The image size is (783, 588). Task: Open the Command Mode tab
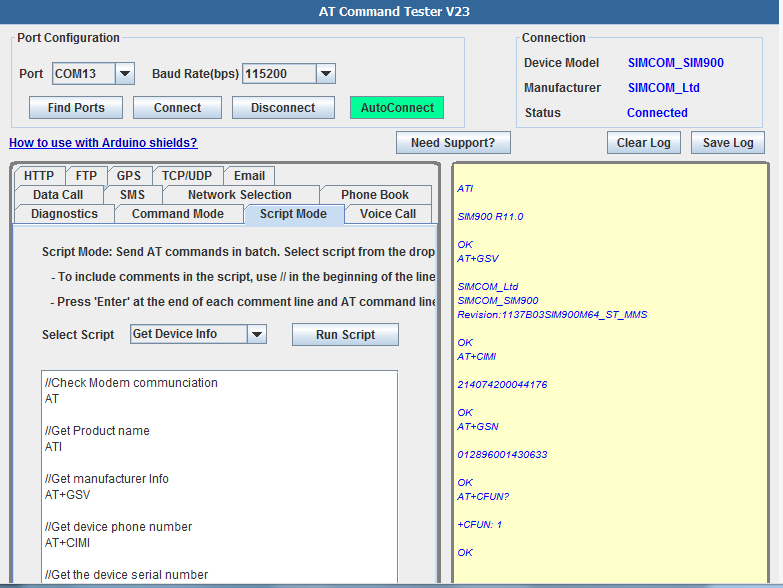(x=178, y=214)
